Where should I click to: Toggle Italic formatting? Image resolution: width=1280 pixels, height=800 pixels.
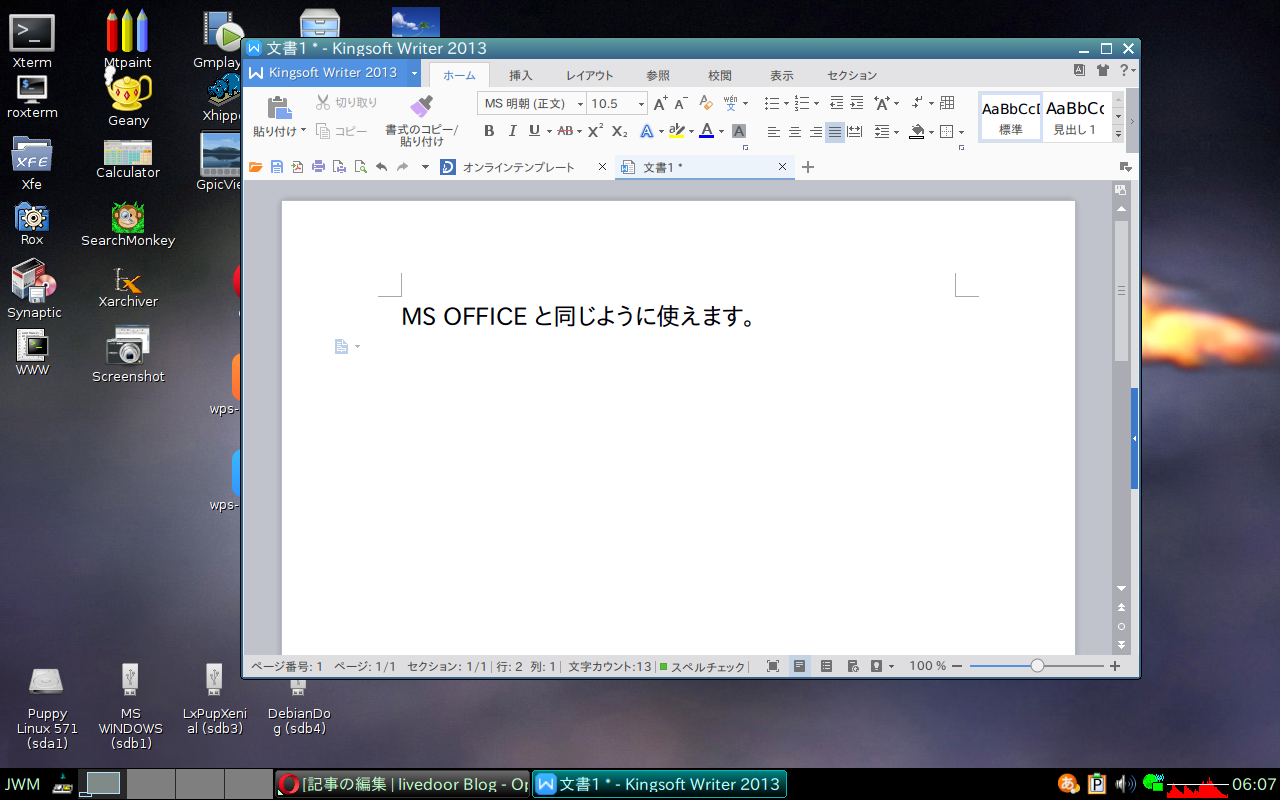coord(512,131)
